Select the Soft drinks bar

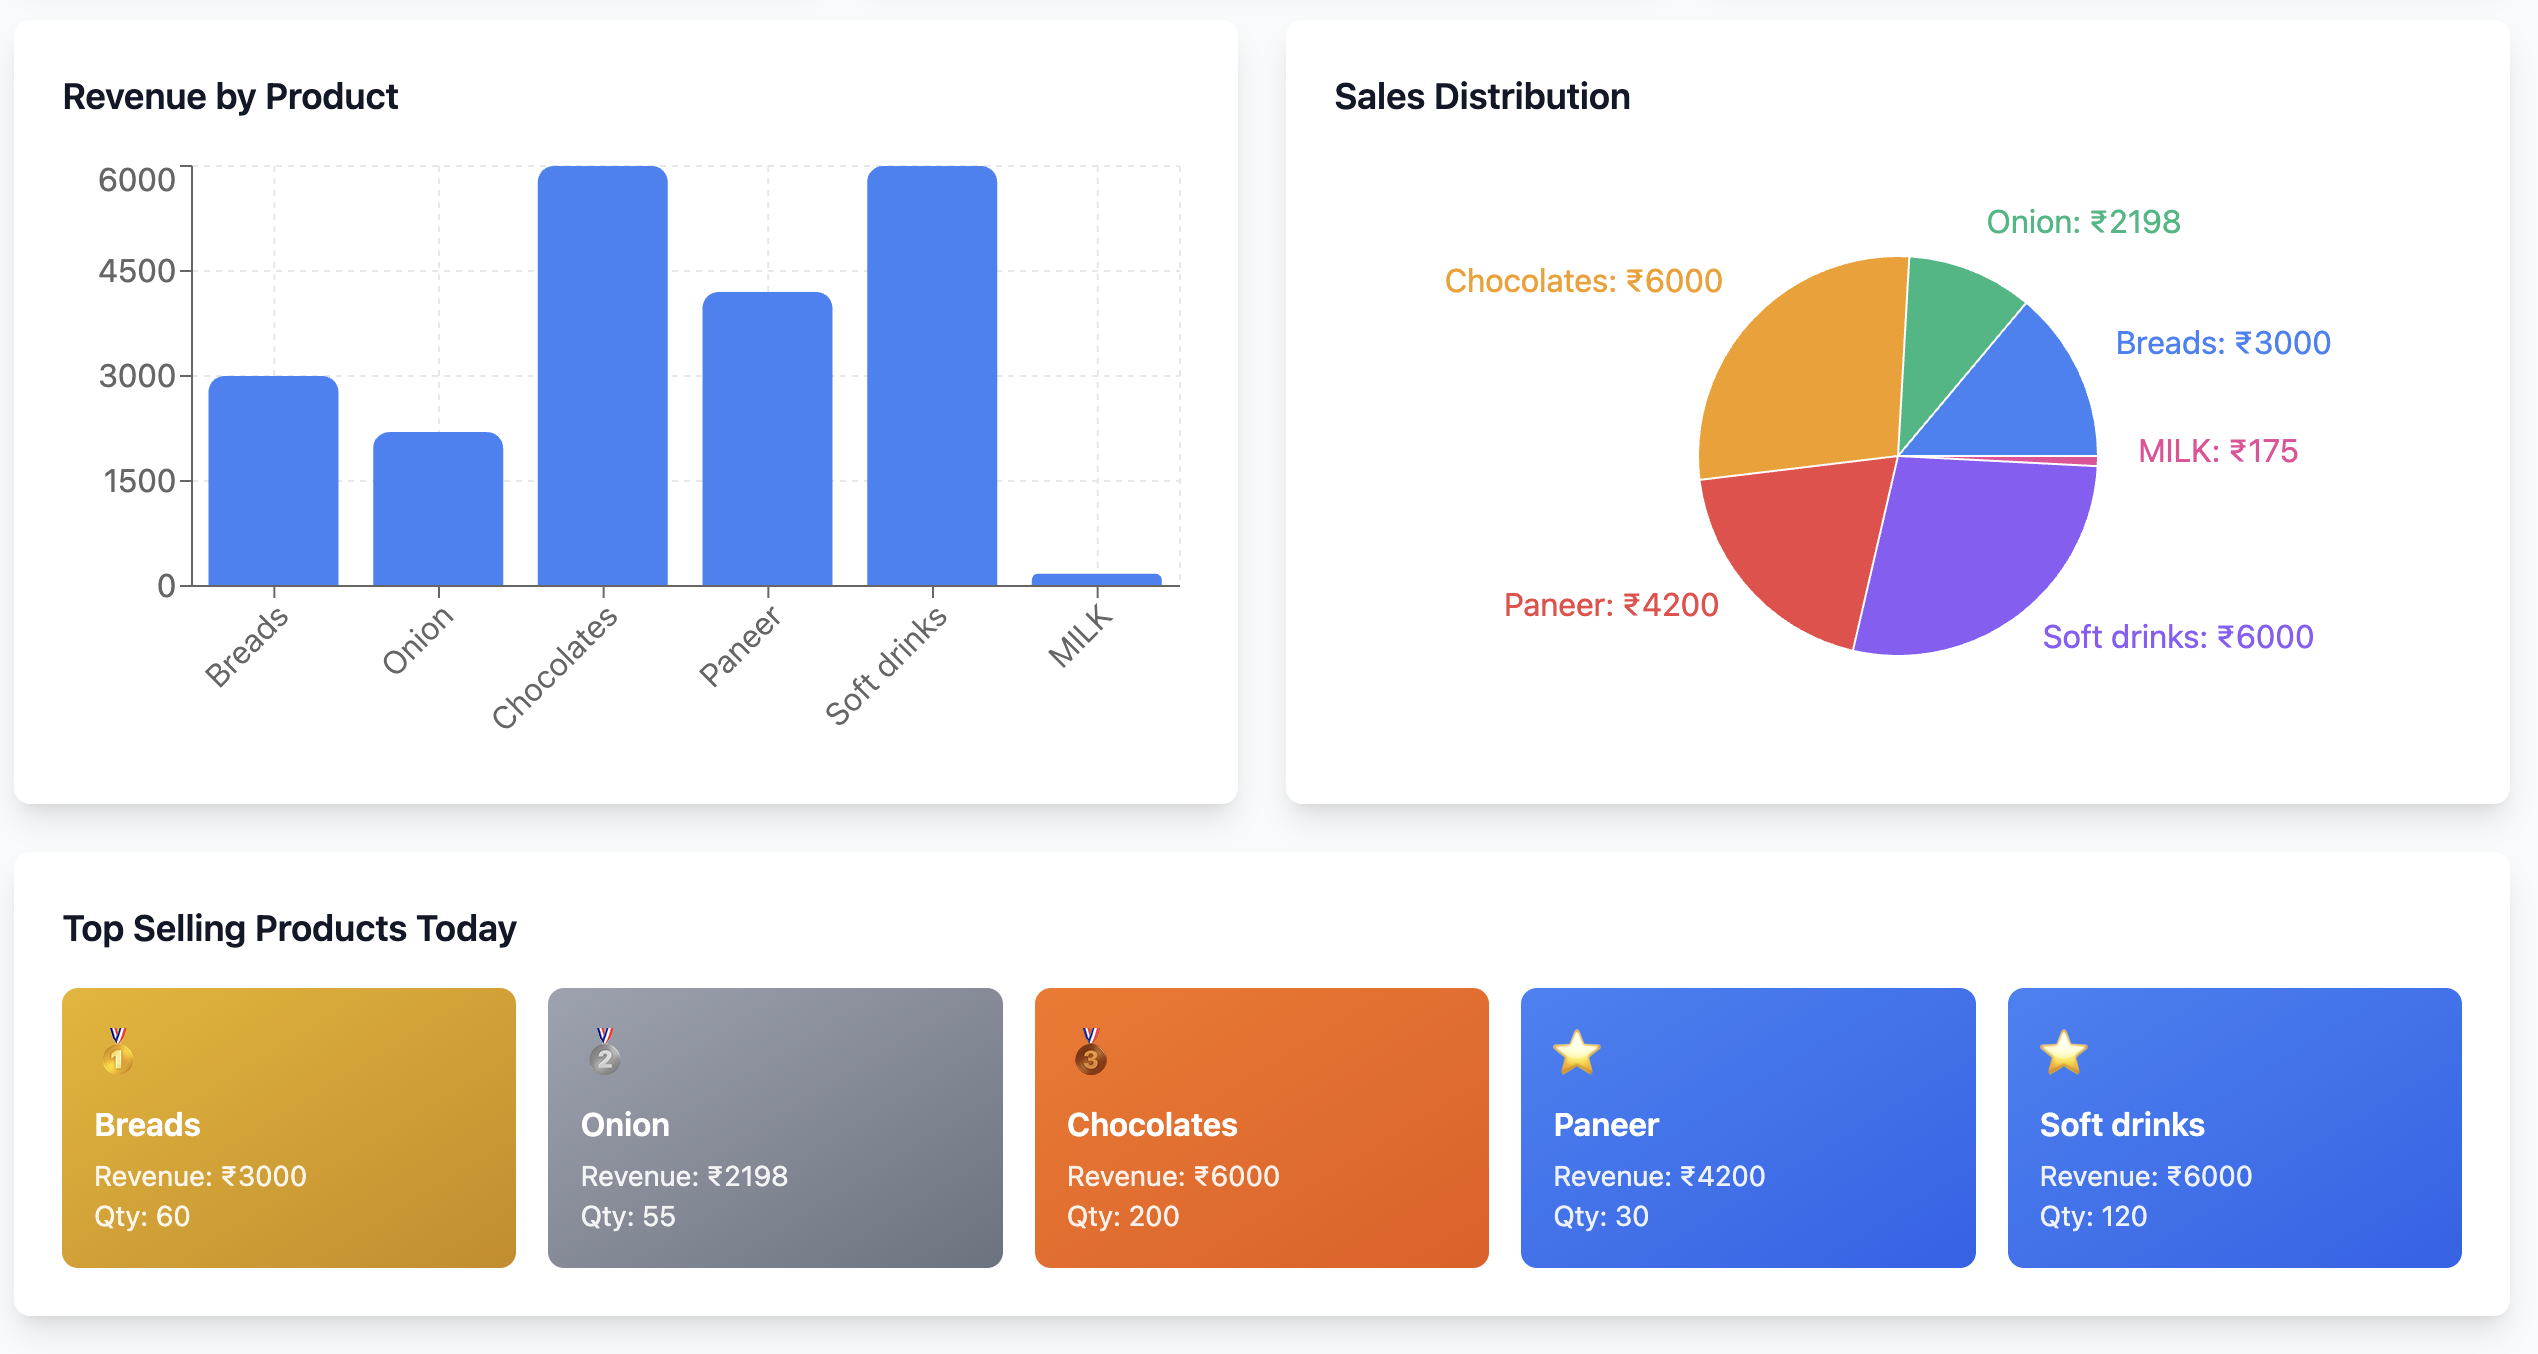pos(932,376)
